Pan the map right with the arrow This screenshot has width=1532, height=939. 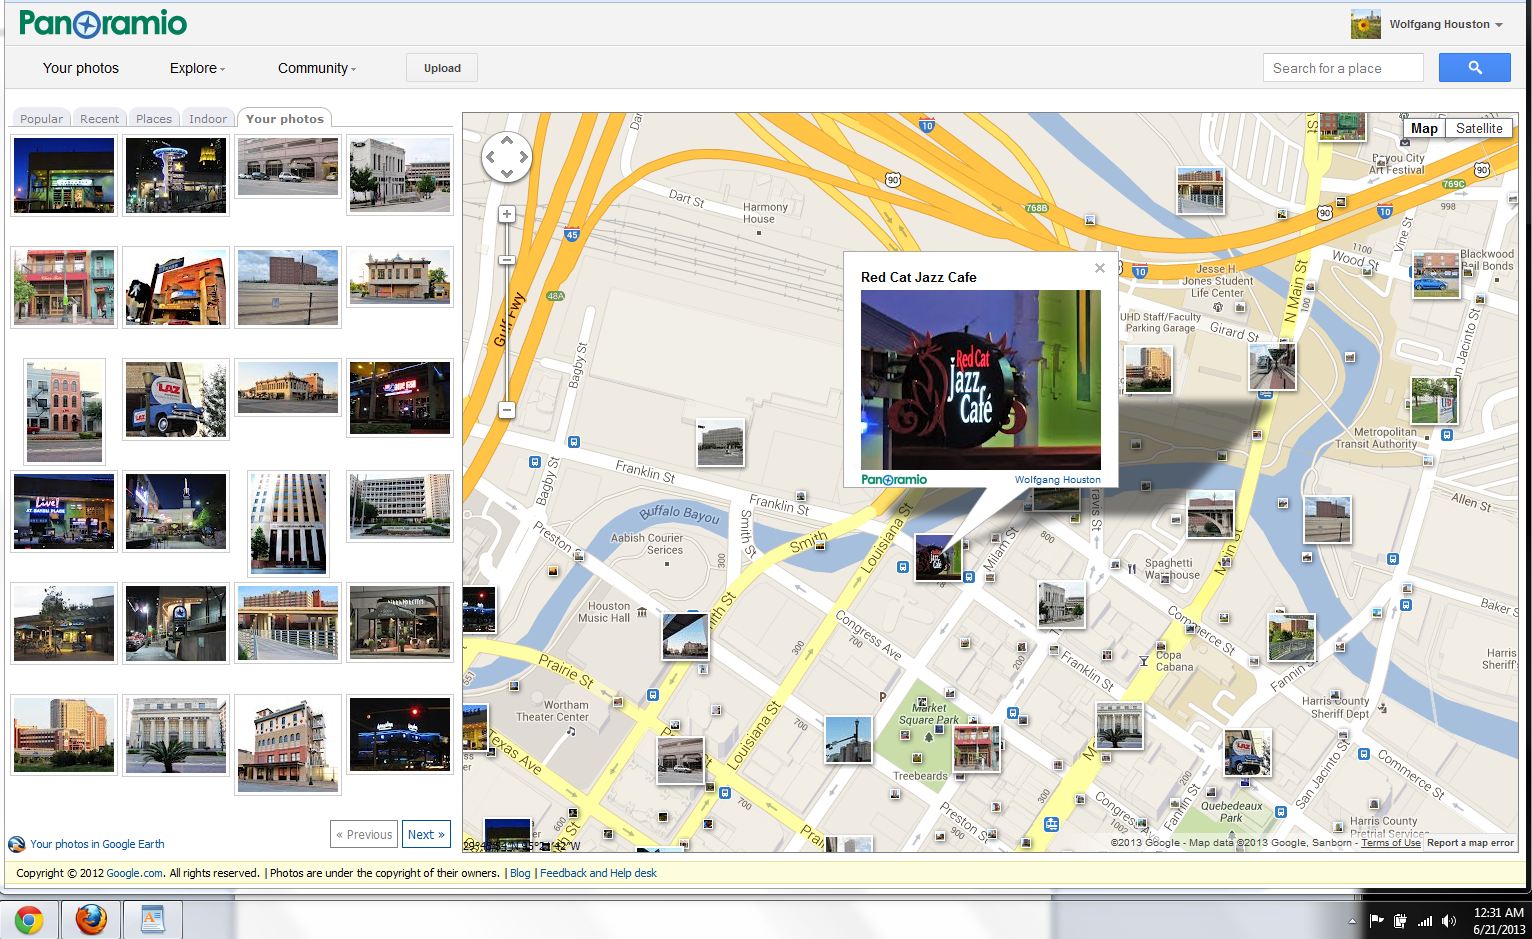pos(522,157)
